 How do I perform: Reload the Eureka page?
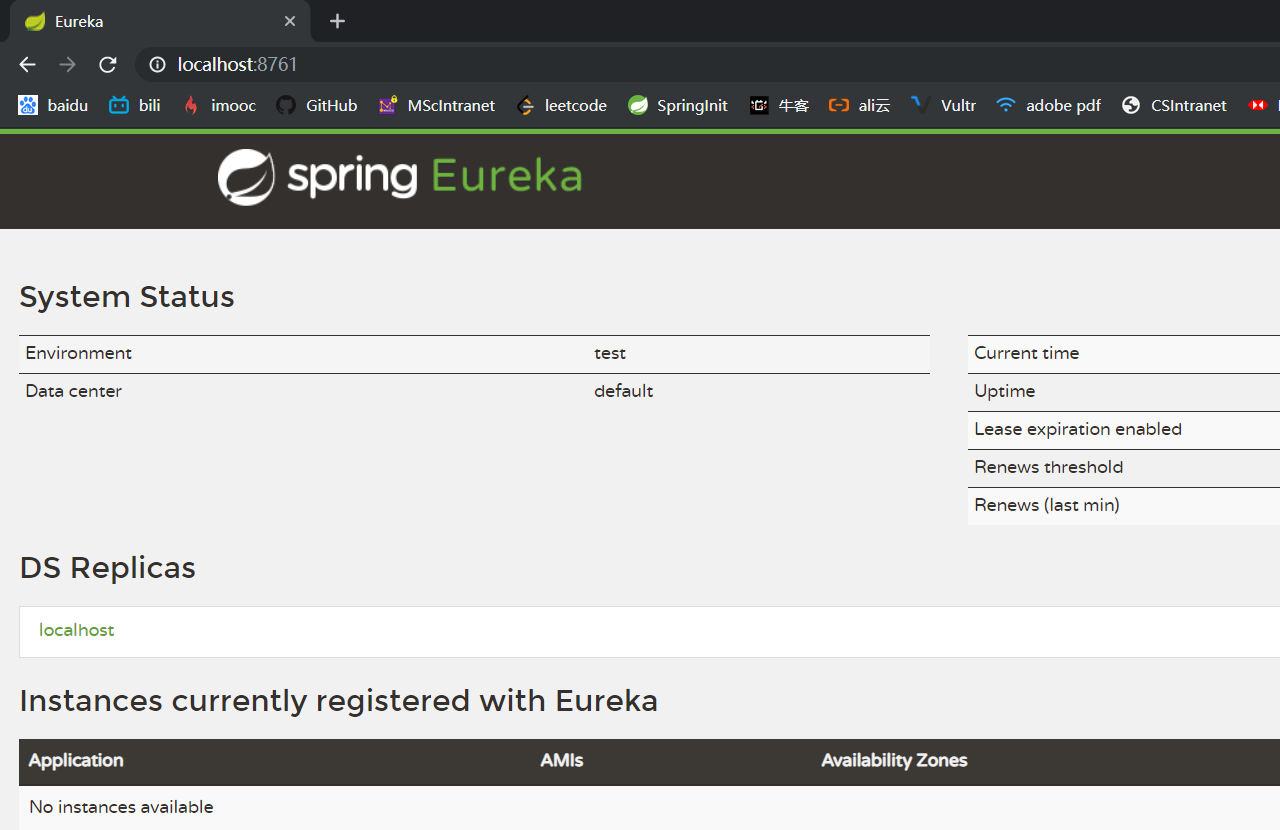[108, 65]
